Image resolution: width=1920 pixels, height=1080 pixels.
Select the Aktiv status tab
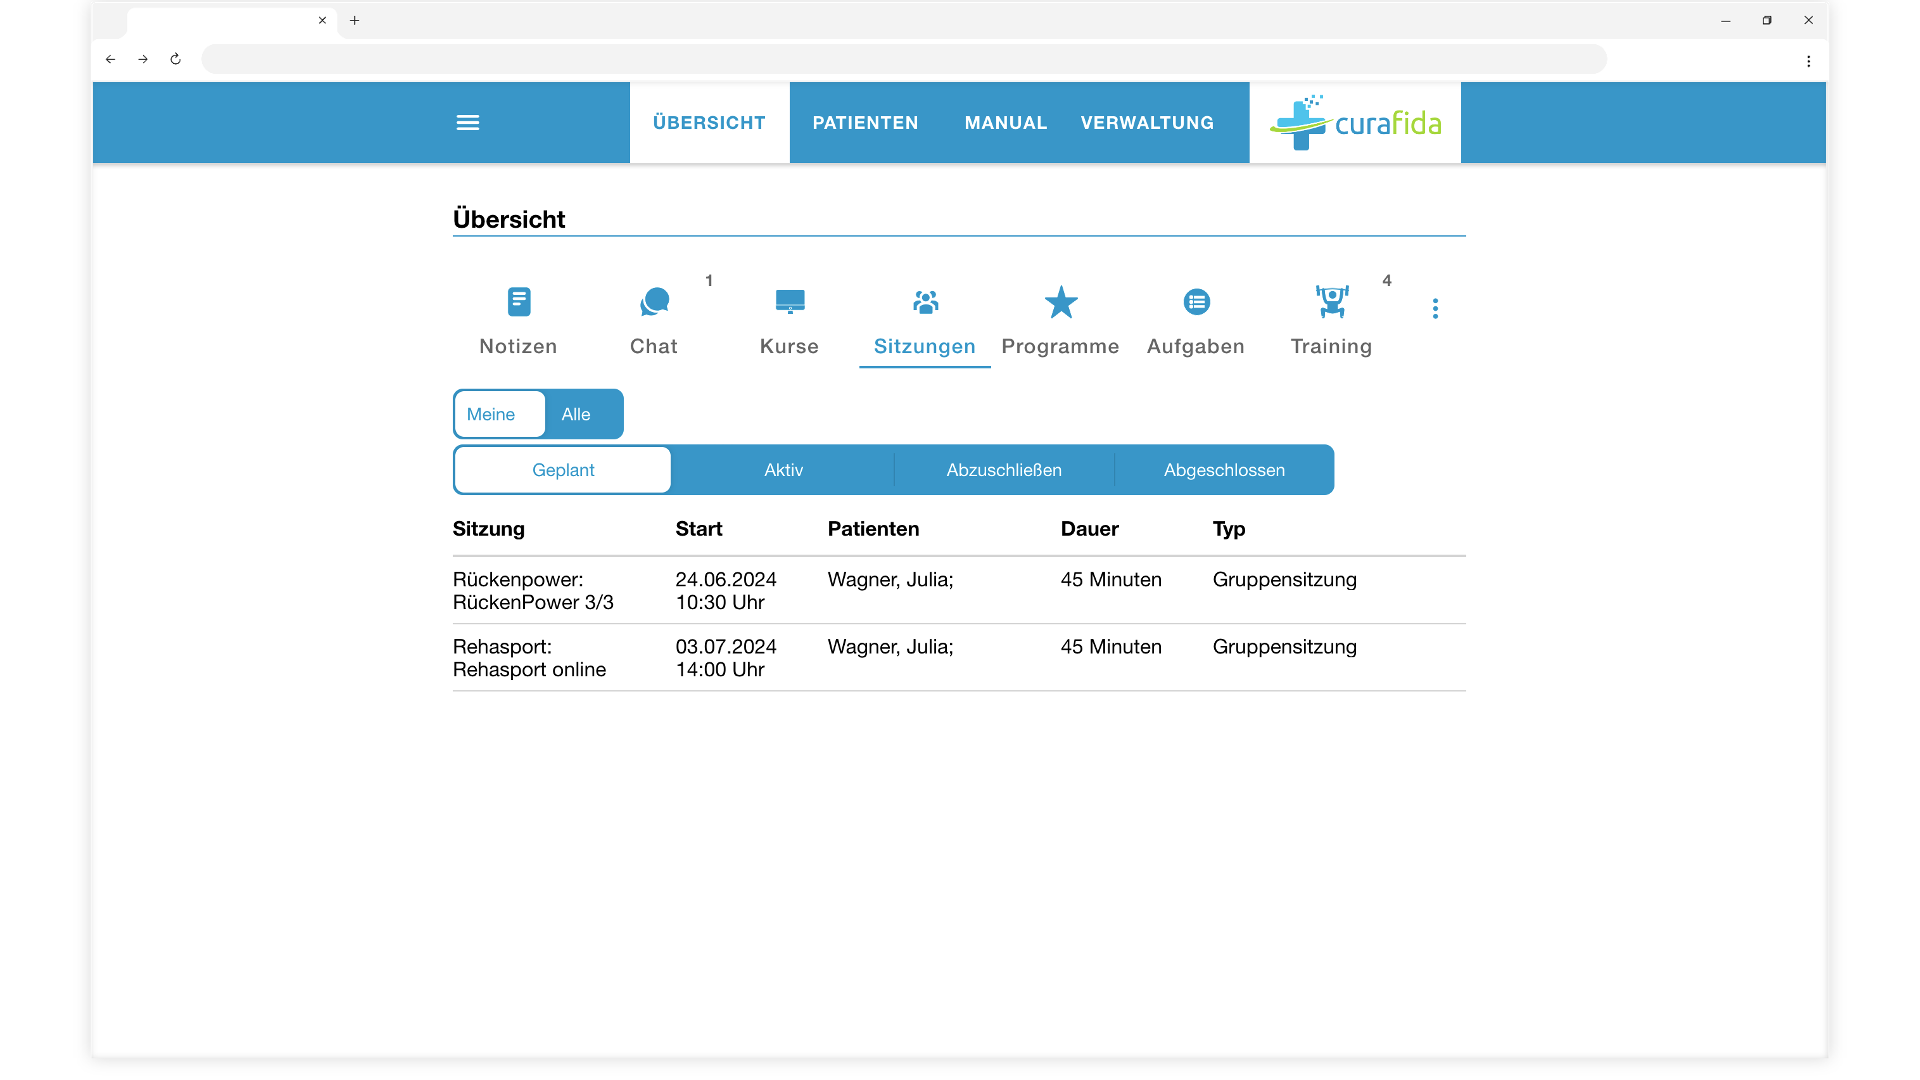(783, 470)
